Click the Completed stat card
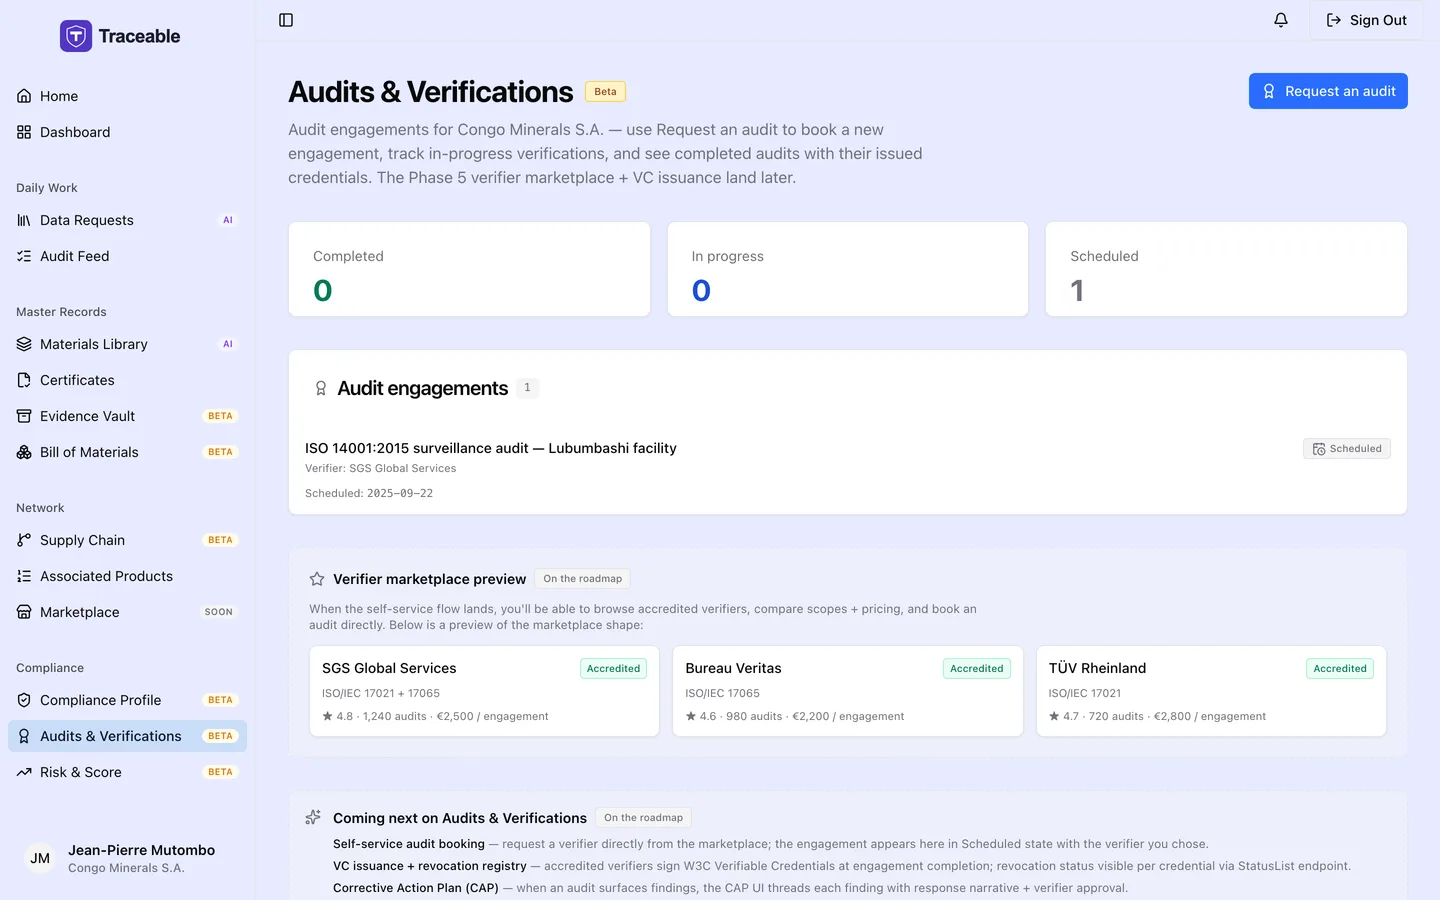The height and width of the screenshot is (900, 1440). 469,269
